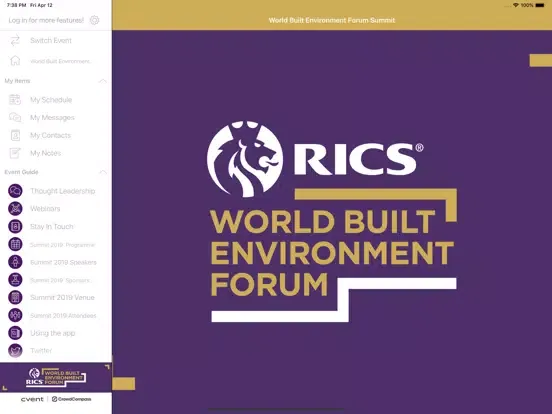
Task: Tap the Thought Leadership purple icon
Action: tap(15, 191)
